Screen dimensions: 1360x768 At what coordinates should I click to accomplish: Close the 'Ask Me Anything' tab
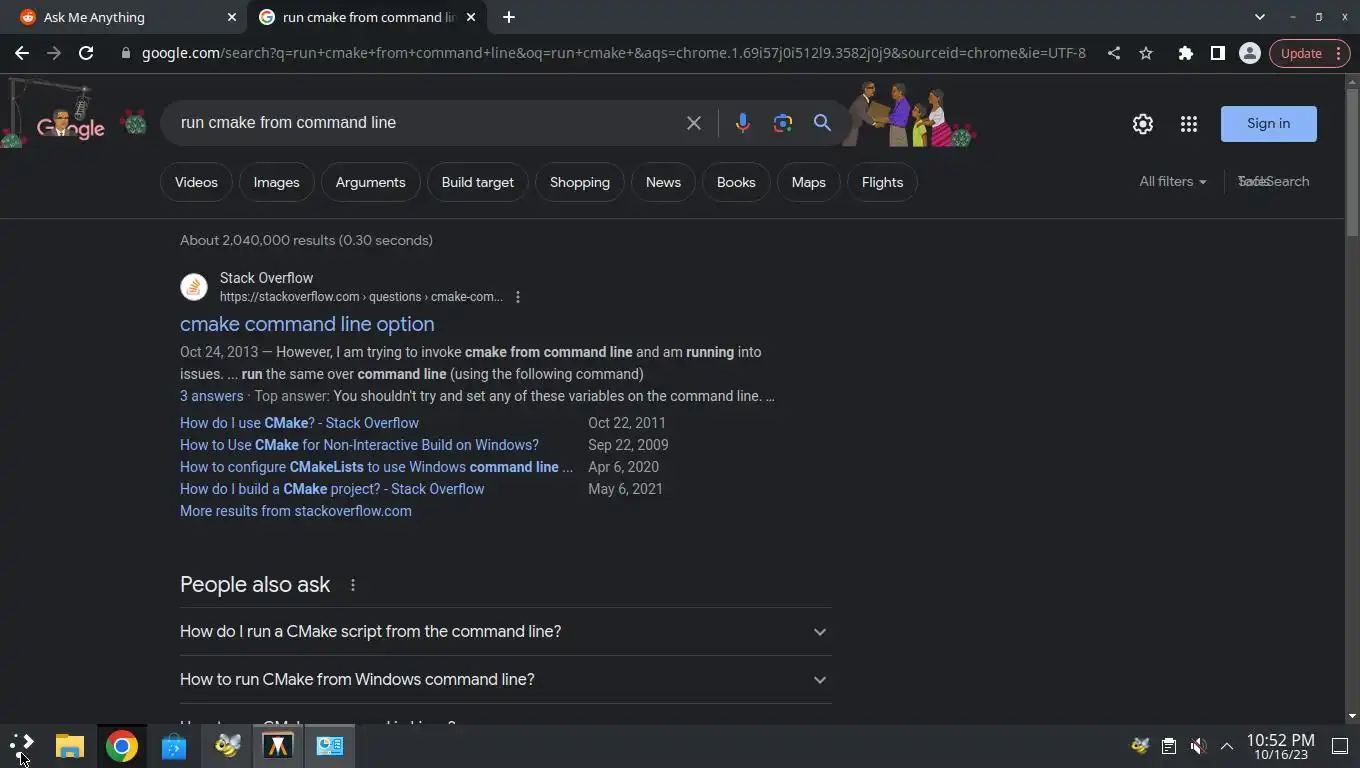pyautogui.click(x=232, y=17)
